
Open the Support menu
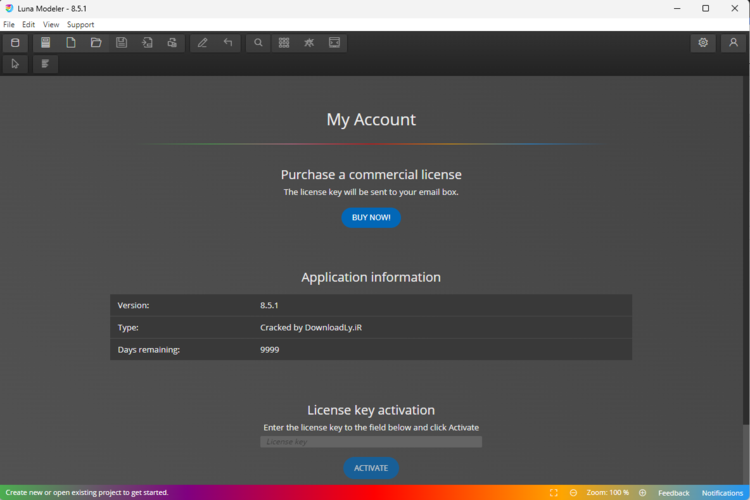coord(80,24)
